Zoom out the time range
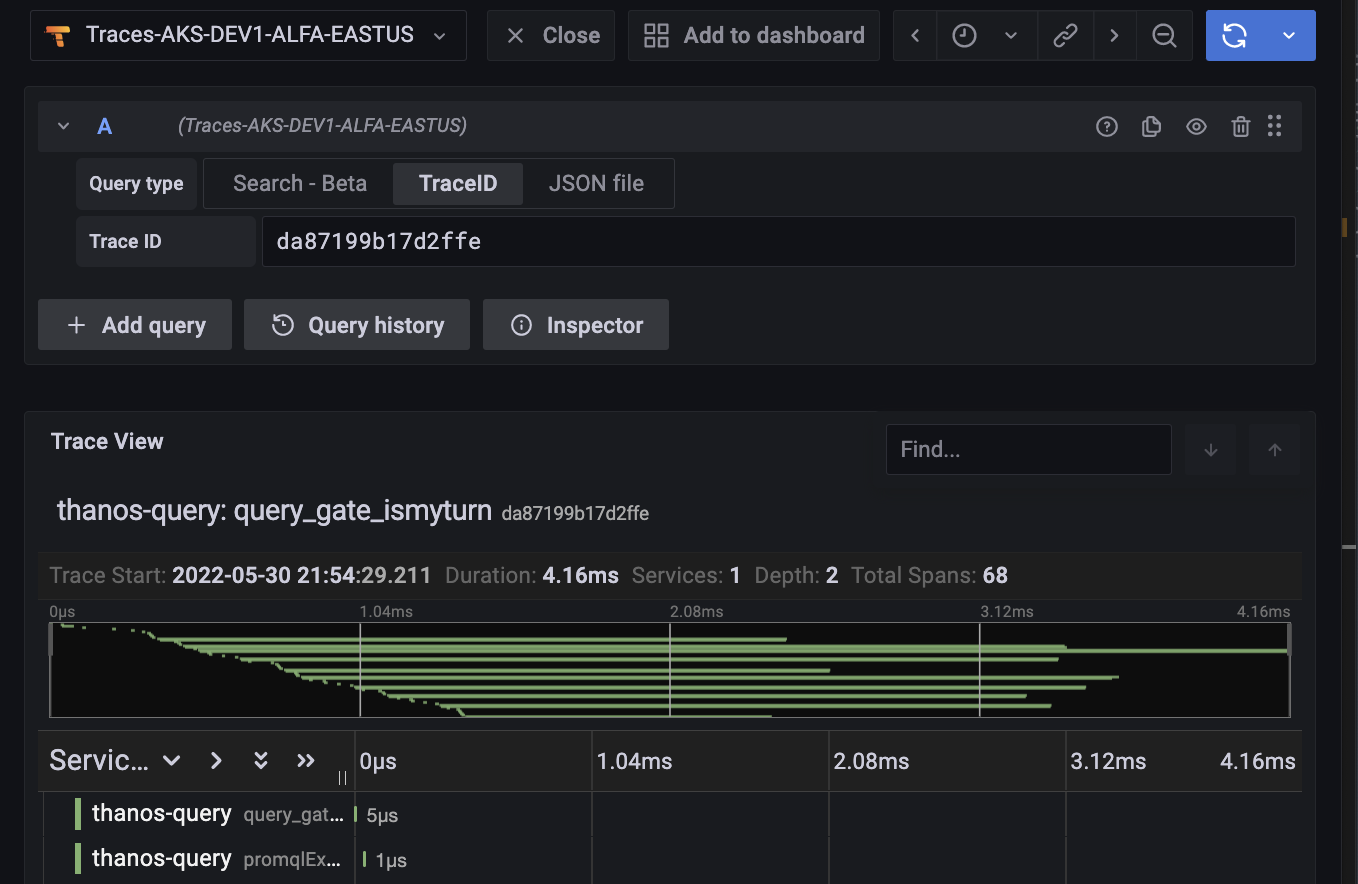The height and width of the screenshot is (884, 1358). (1164, 35)
